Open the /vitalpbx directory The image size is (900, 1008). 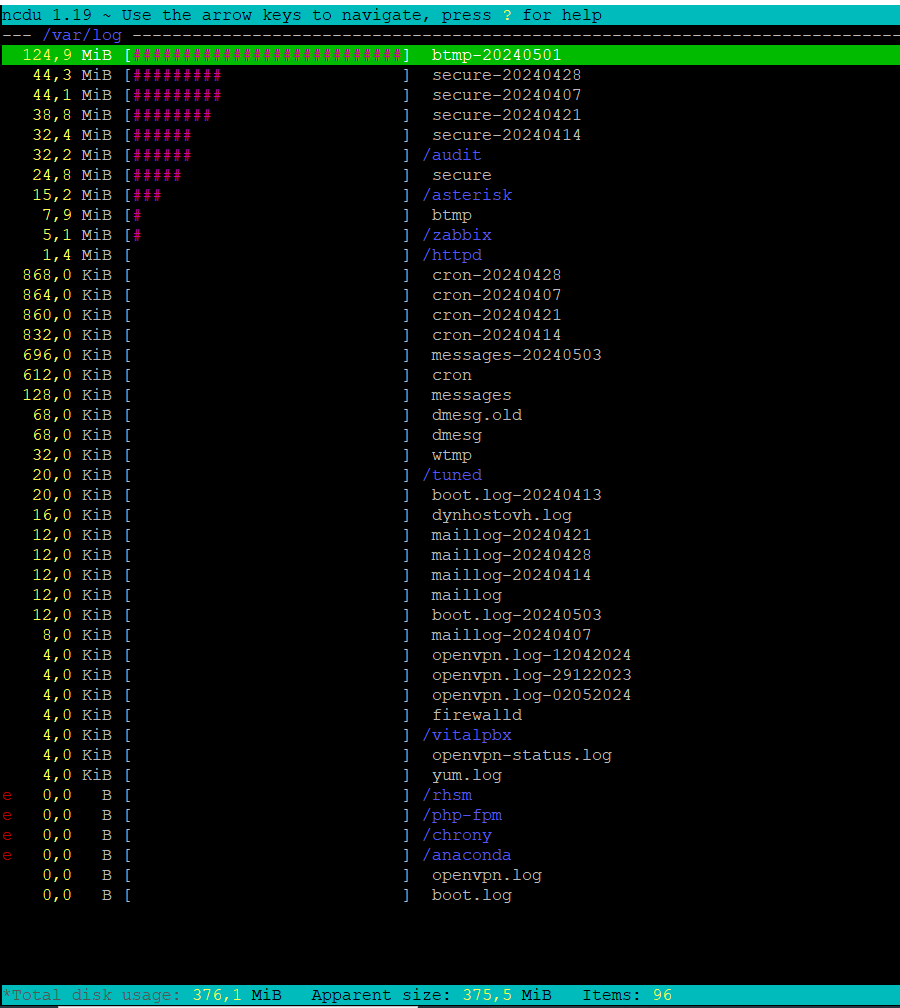(467, 735)
